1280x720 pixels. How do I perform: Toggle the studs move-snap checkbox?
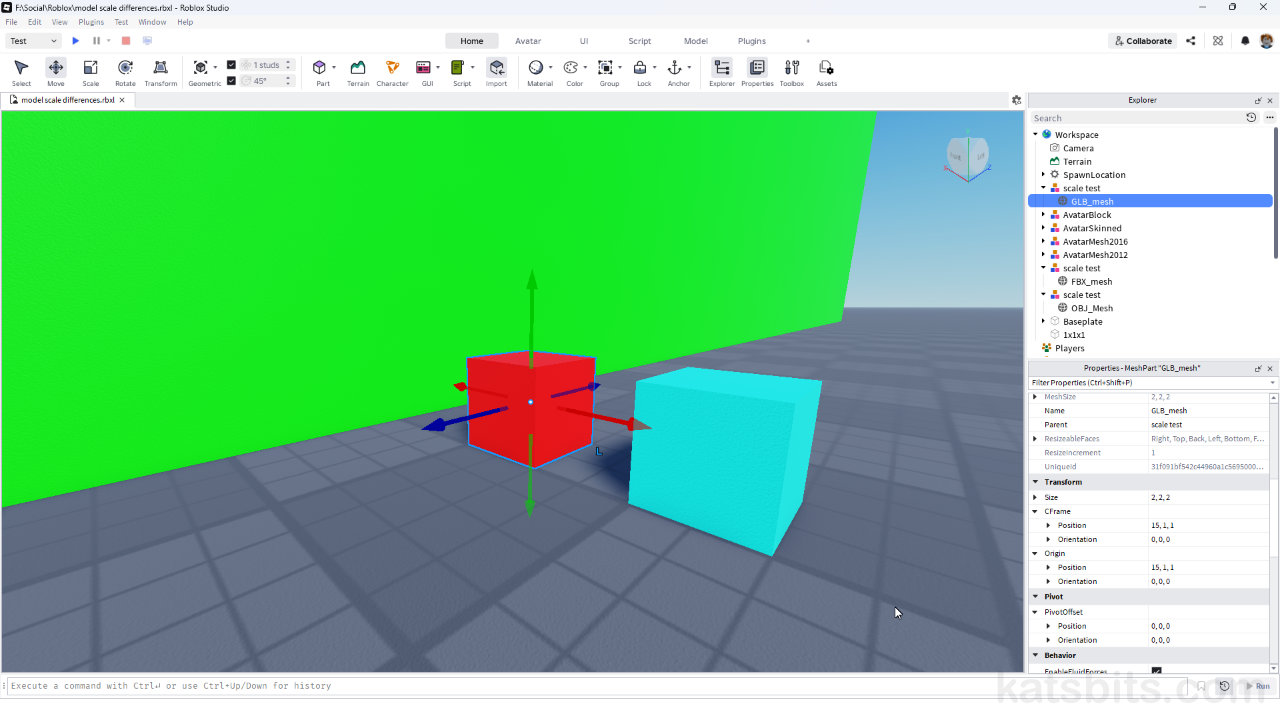pos(232,65)
